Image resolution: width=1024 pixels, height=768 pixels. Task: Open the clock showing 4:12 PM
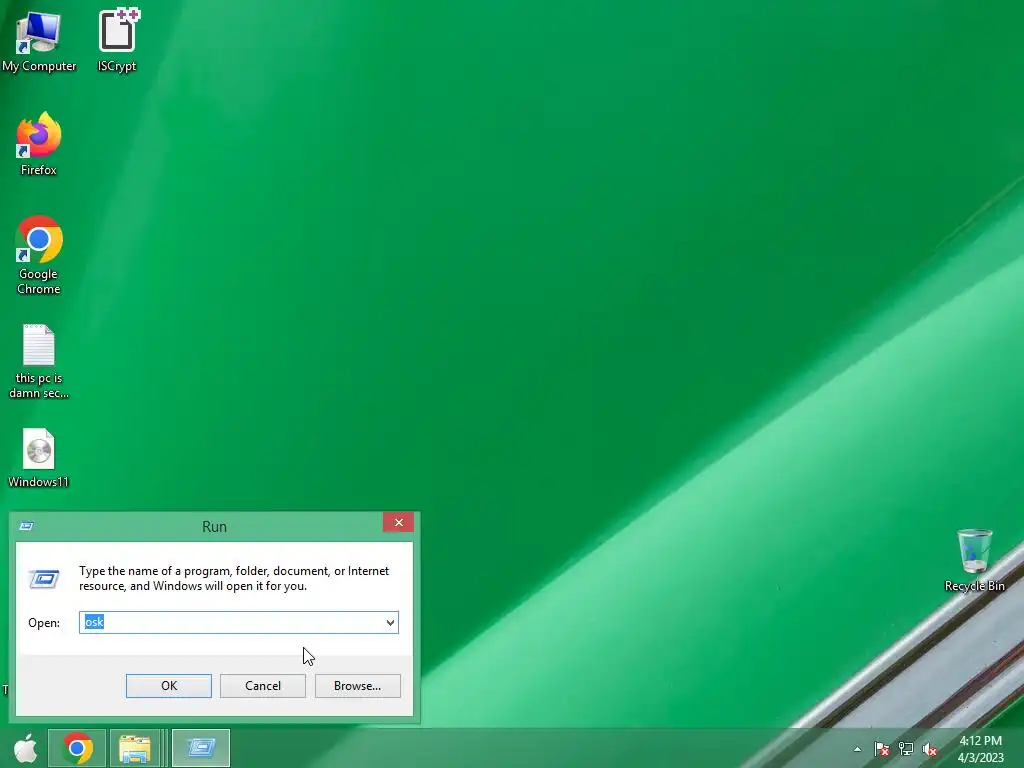[x=980, y=741]
